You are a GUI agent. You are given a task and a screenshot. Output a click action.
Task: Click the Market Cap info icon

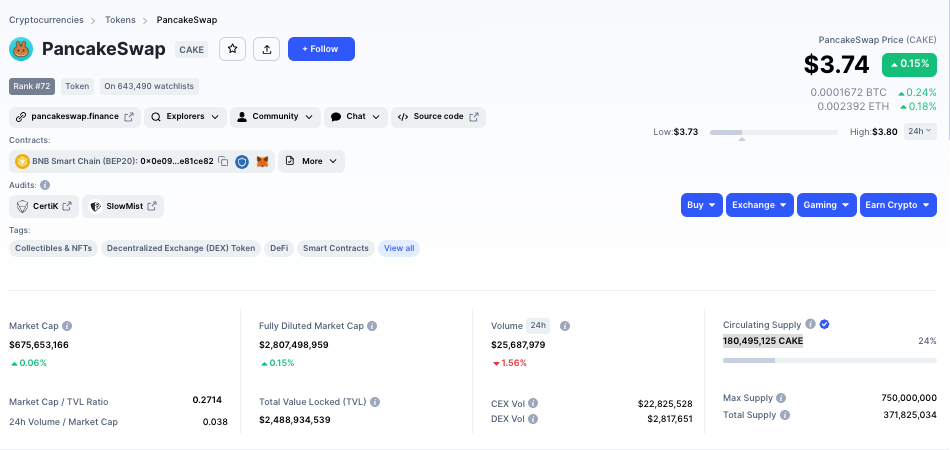[x=67, y=326]
